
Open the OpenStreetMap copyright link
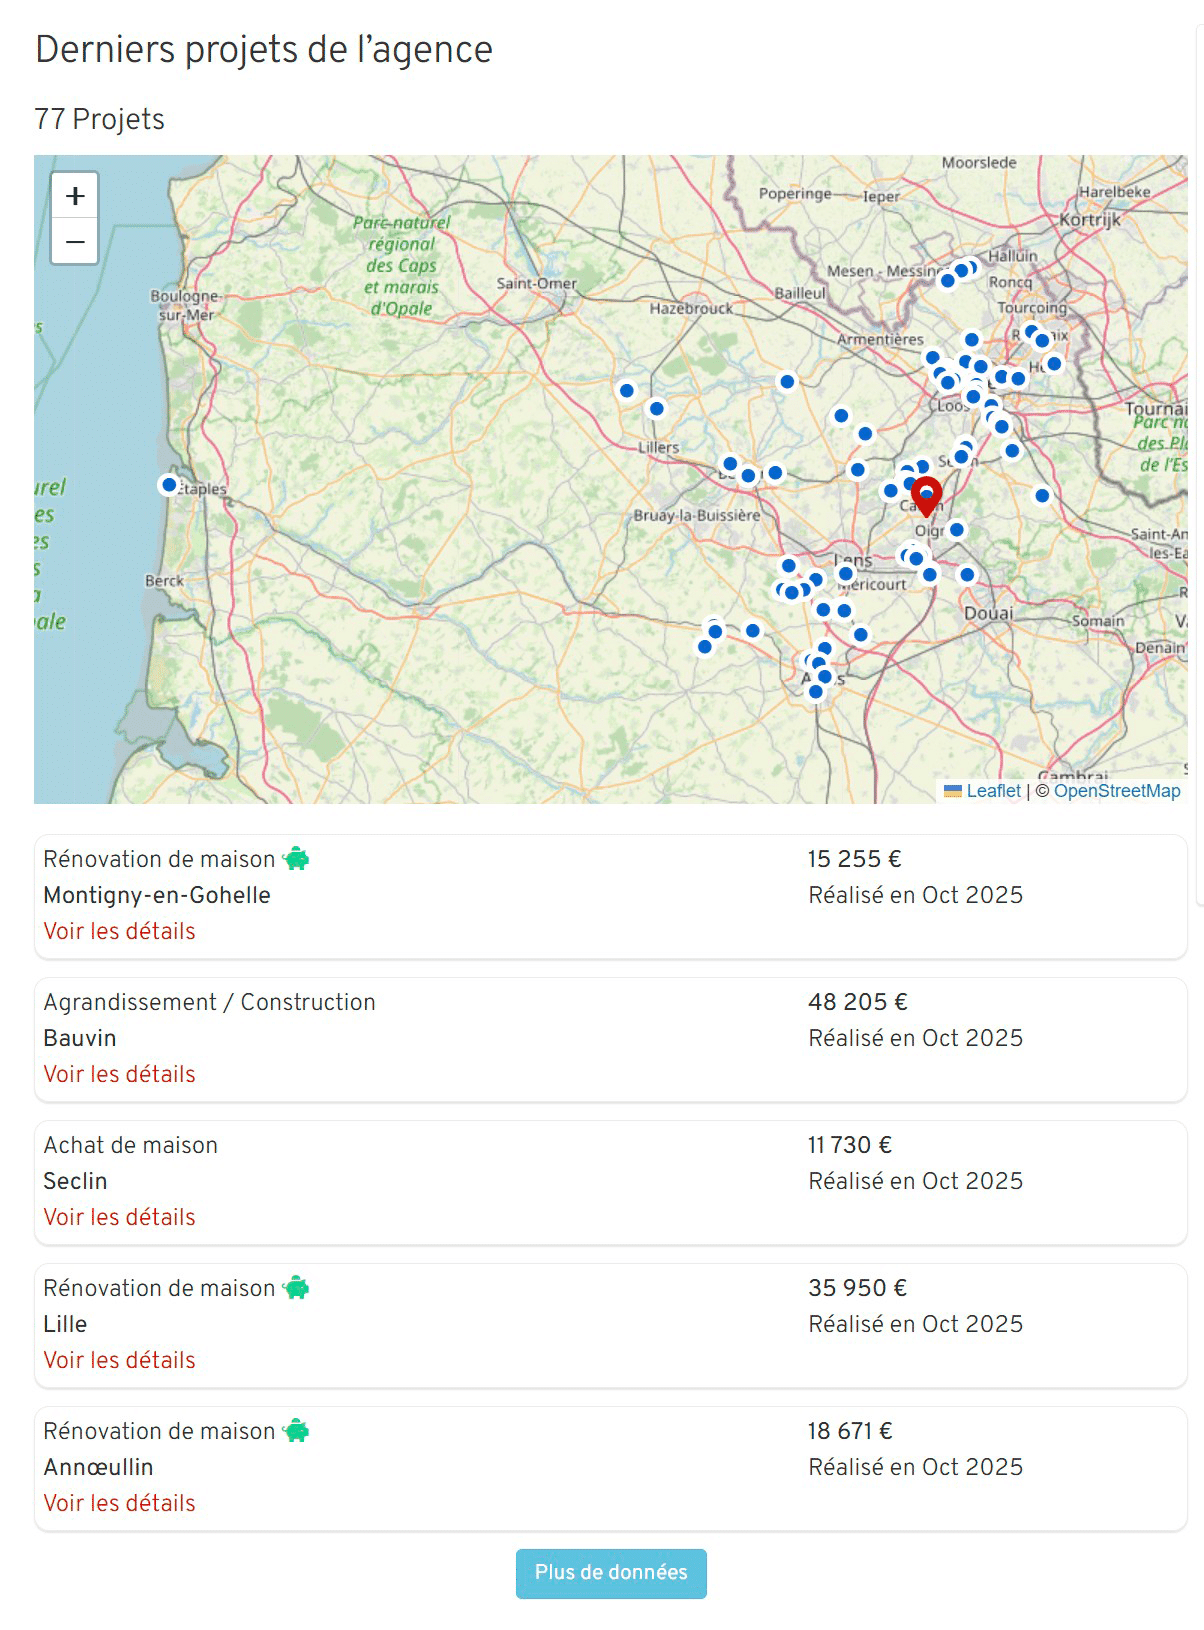tap(1117, 791)
